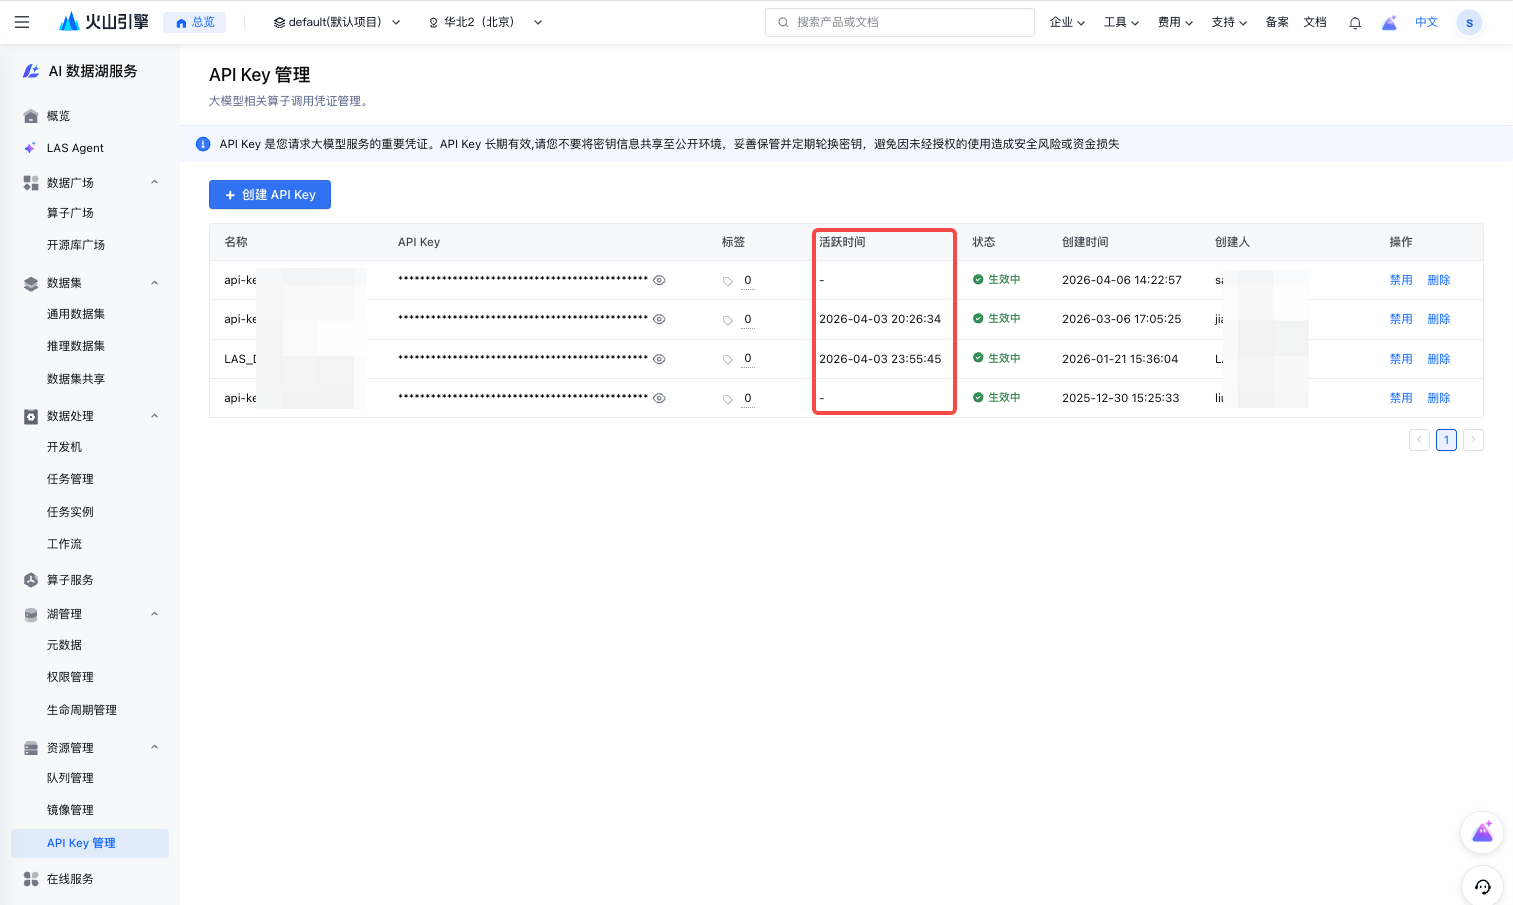Go to LAS Agent in sidebar
This screenshot has width=1513, height=905.
click(x=75, y=148)
